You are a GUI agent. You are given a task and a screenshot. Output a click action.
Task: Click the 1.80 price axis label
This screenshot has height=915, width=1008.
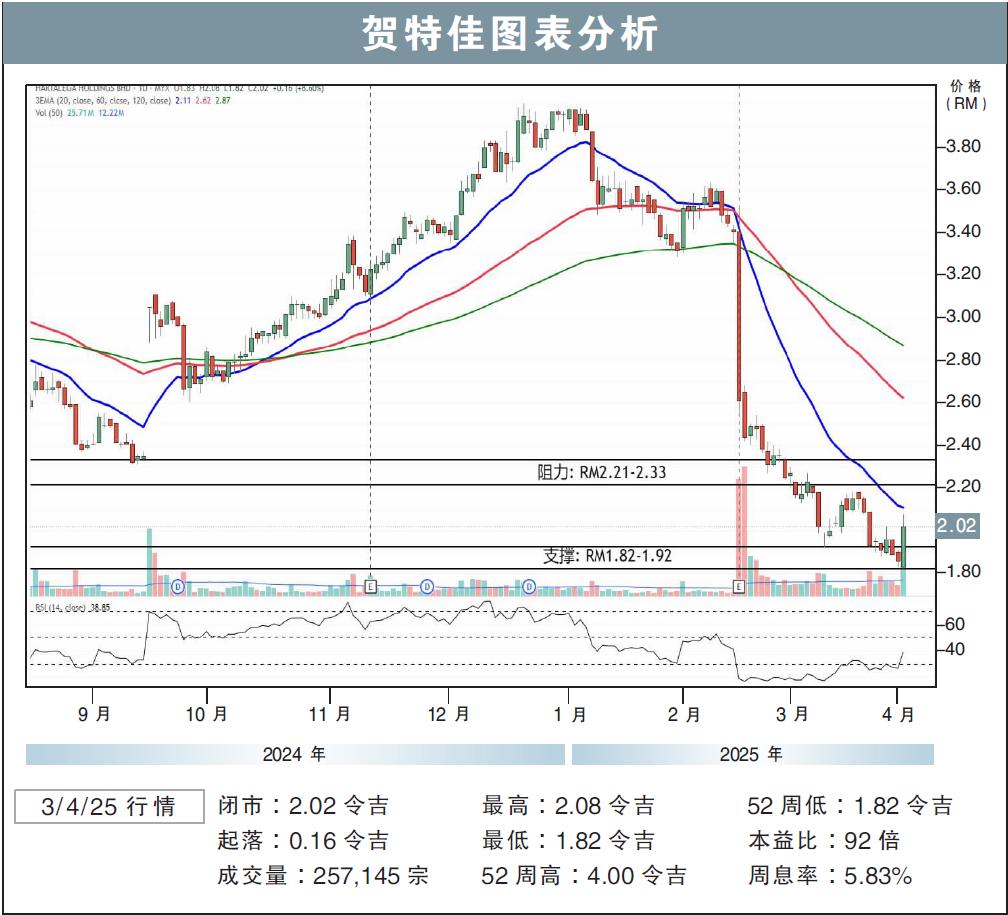[x=963, y=571]
